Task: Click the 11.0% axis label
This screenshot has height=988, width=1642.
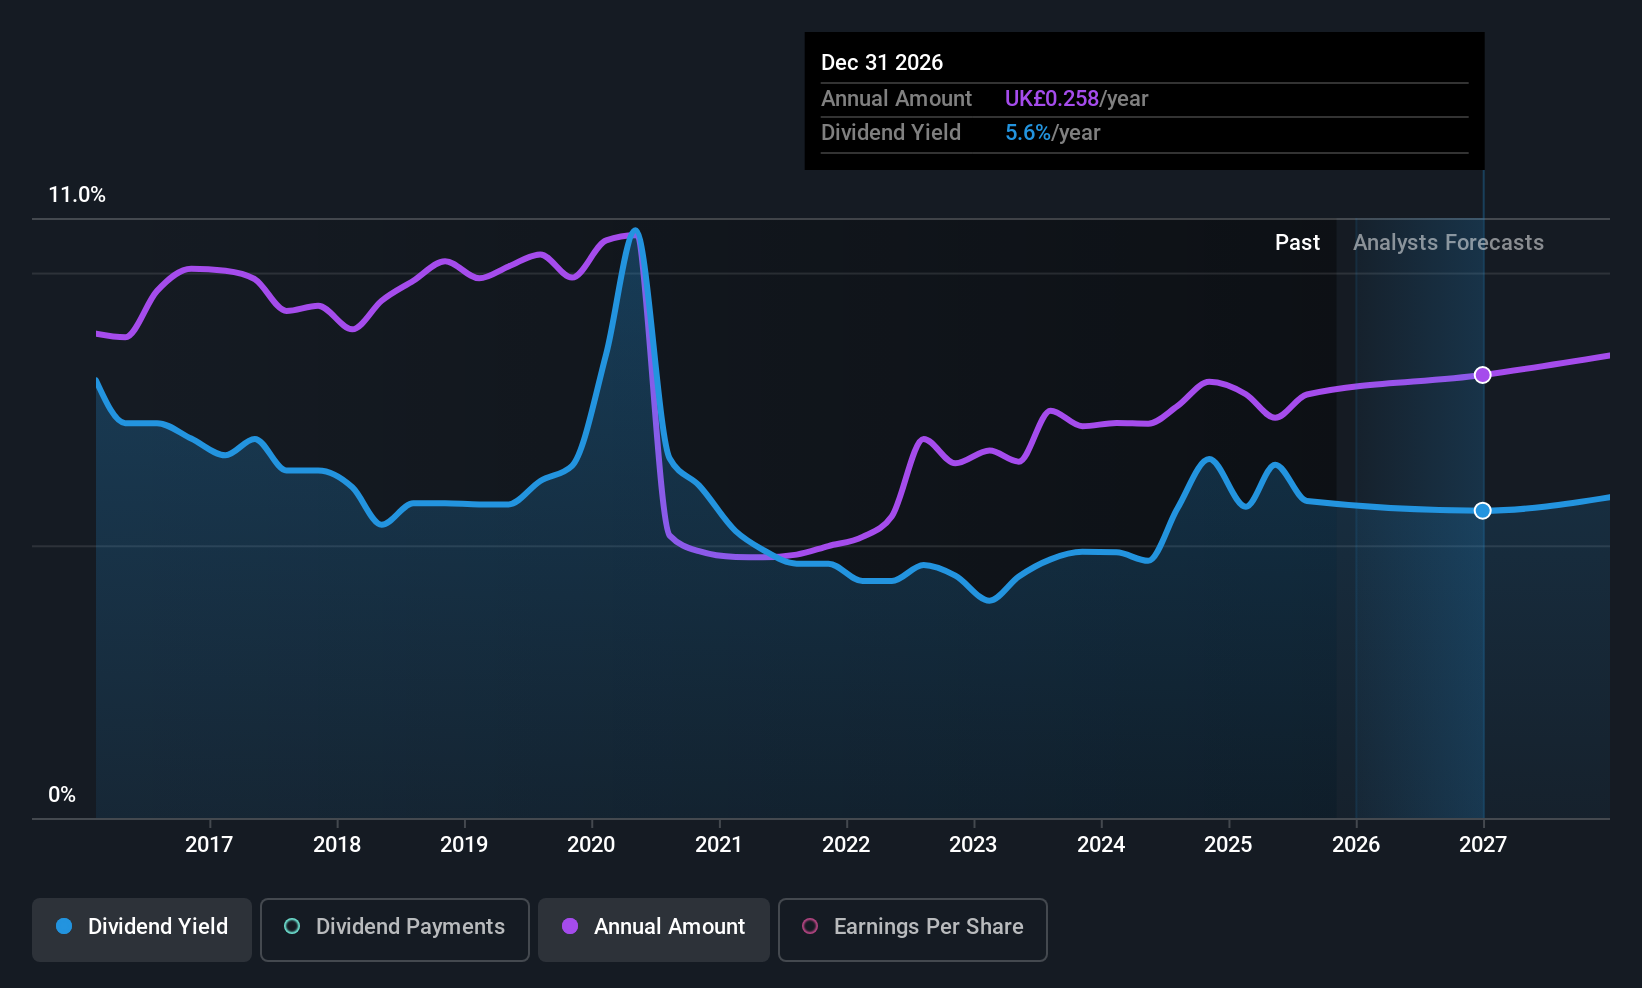Action: pyautogui.click(x=77, y=195)
